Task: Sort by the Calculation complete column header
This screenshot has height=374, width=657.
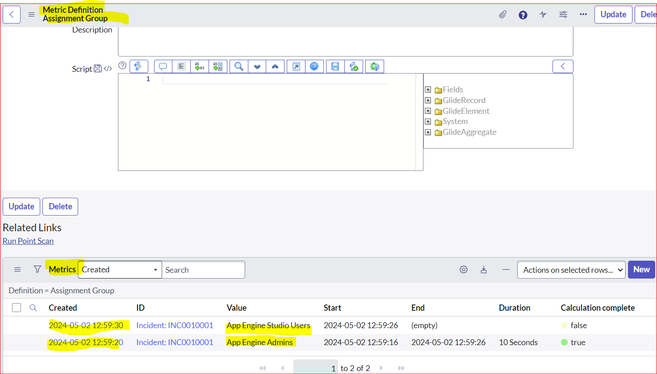Action: [x=598, y=308]
